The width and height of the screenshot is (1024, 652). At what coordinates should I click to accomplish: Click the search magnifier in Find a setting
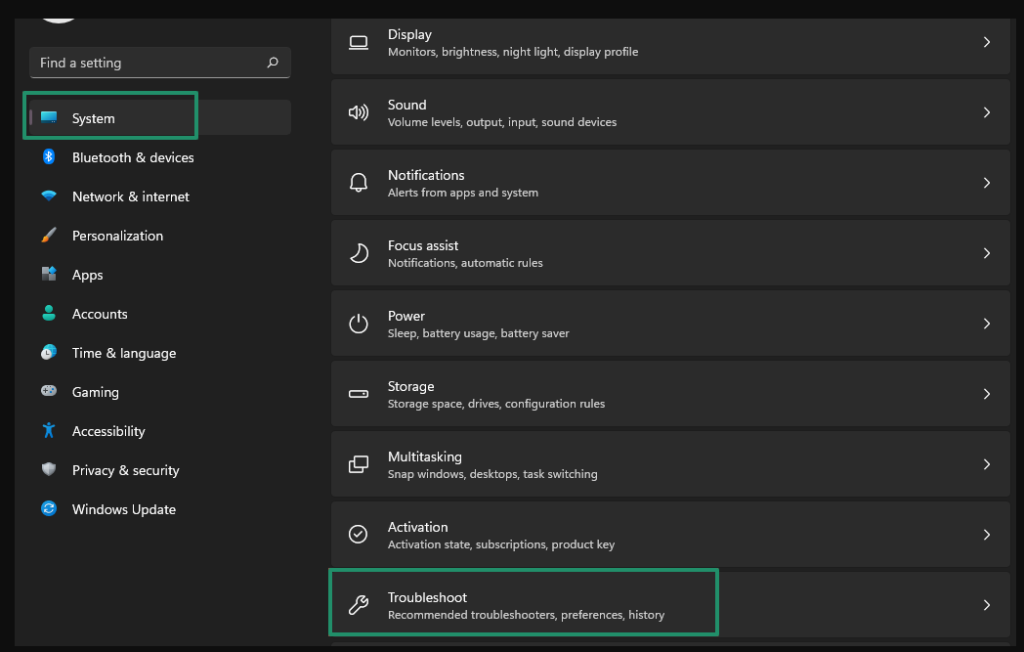pos(272,62)
